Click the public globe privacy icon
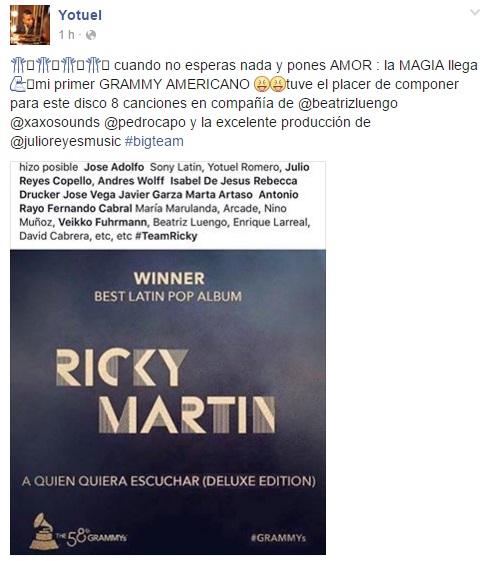 91,35
